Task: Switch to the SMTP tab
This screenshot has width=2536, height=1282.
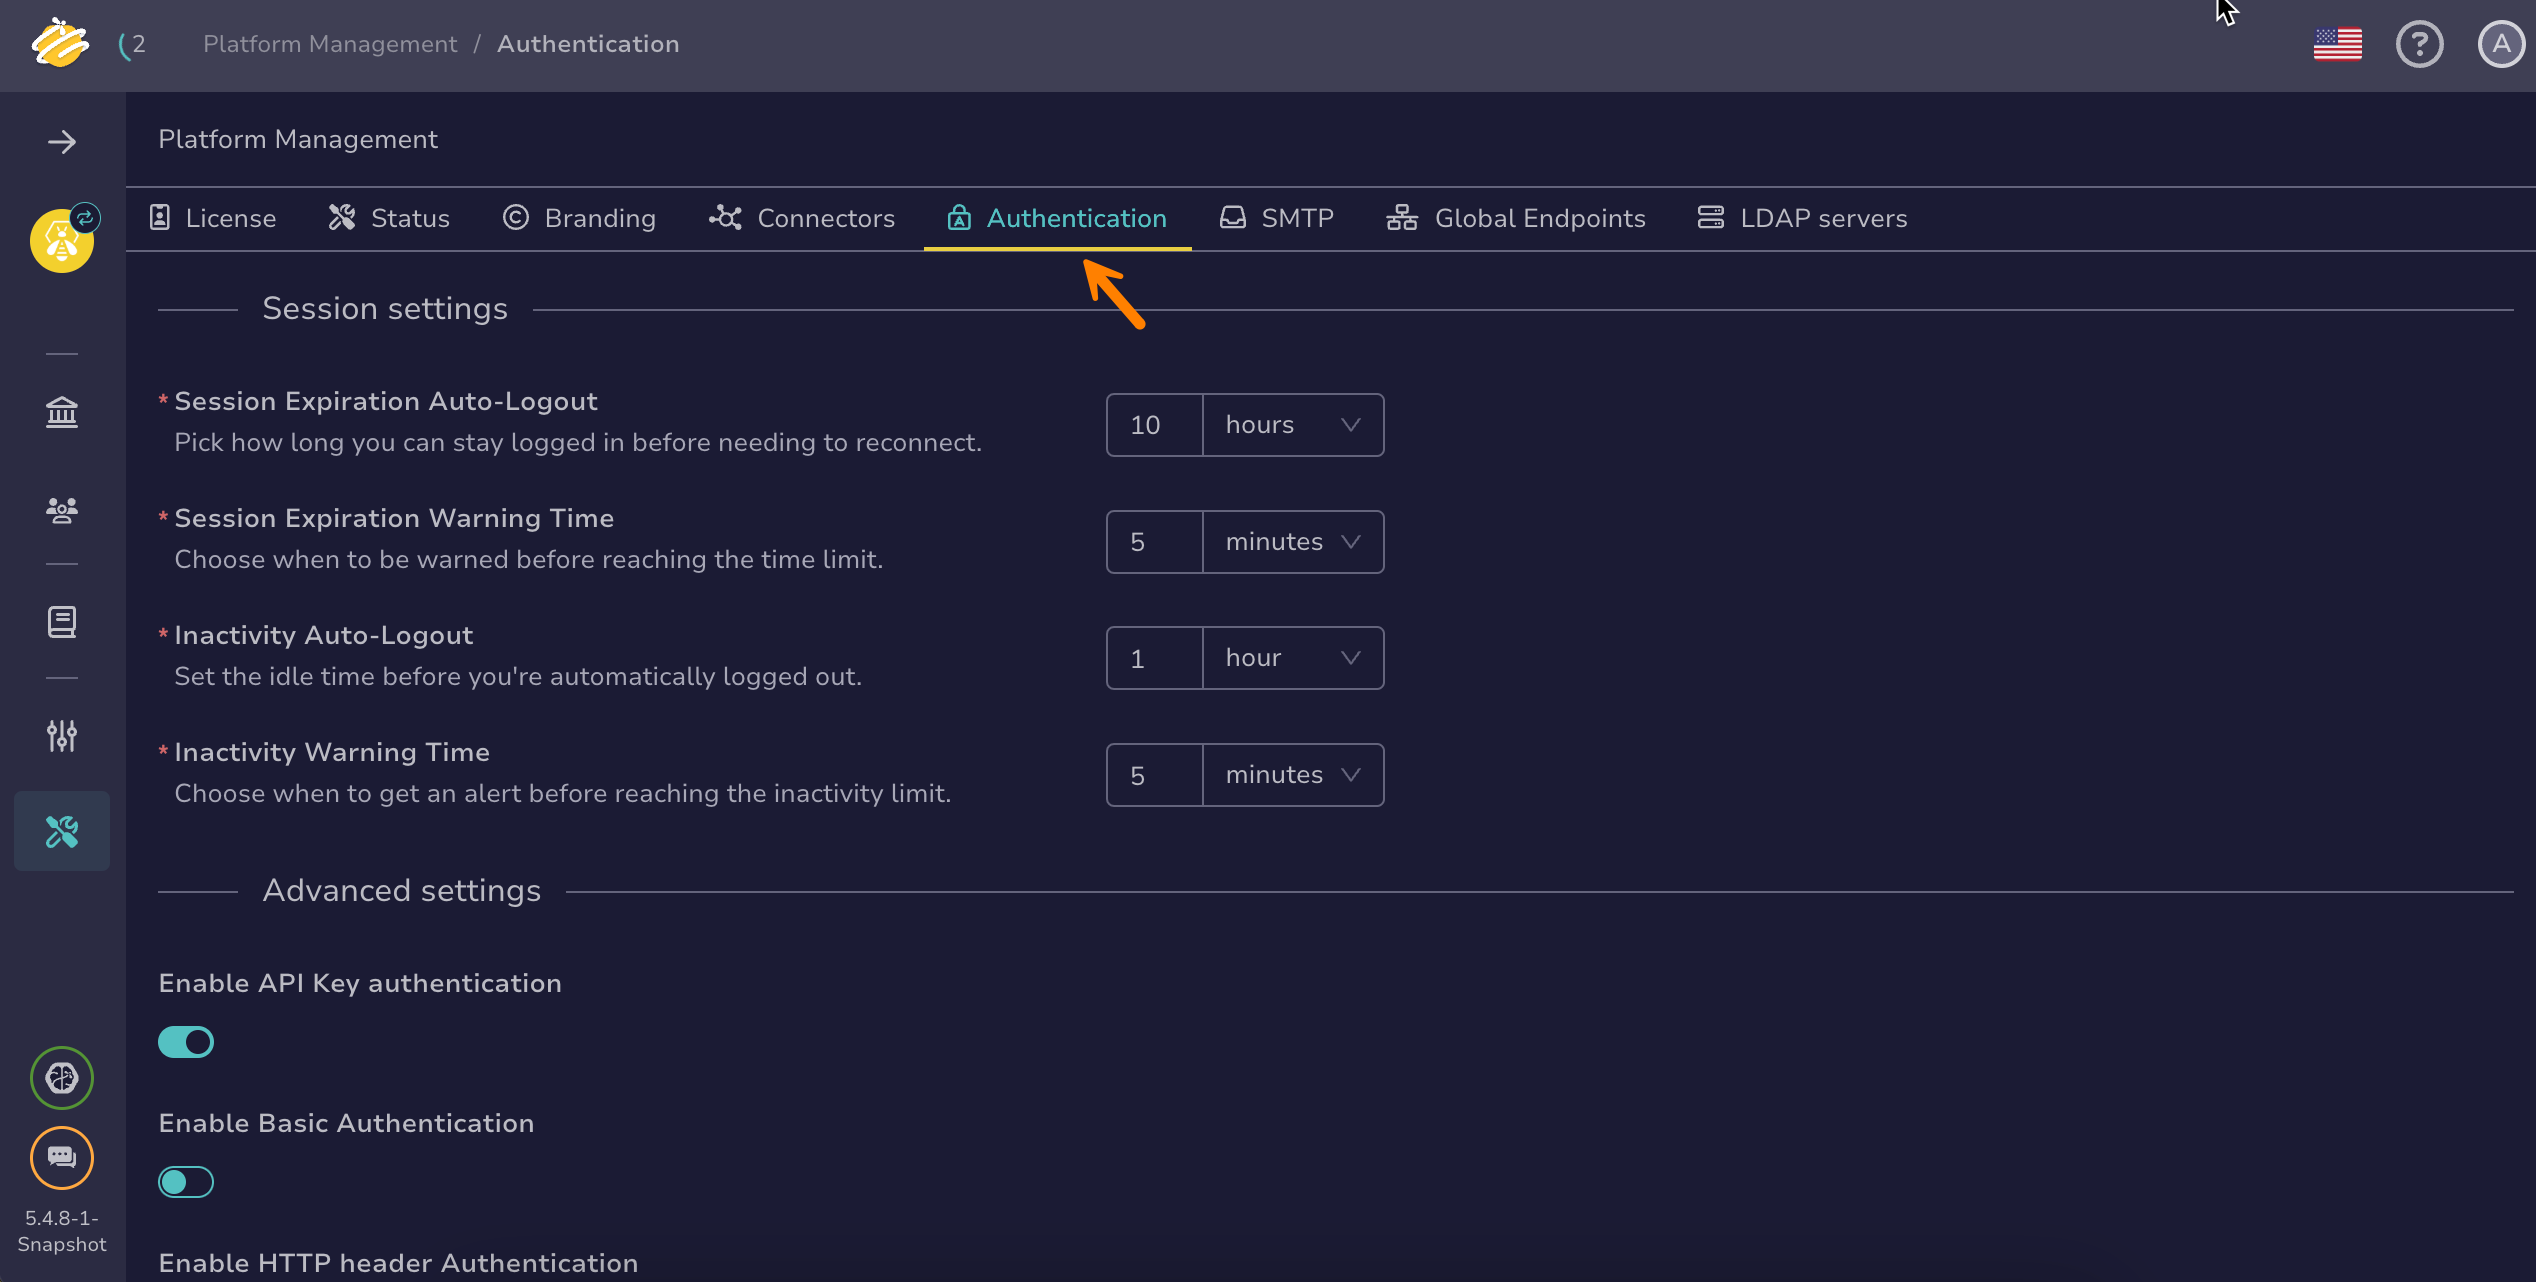Action: [x=1277, y=218]
